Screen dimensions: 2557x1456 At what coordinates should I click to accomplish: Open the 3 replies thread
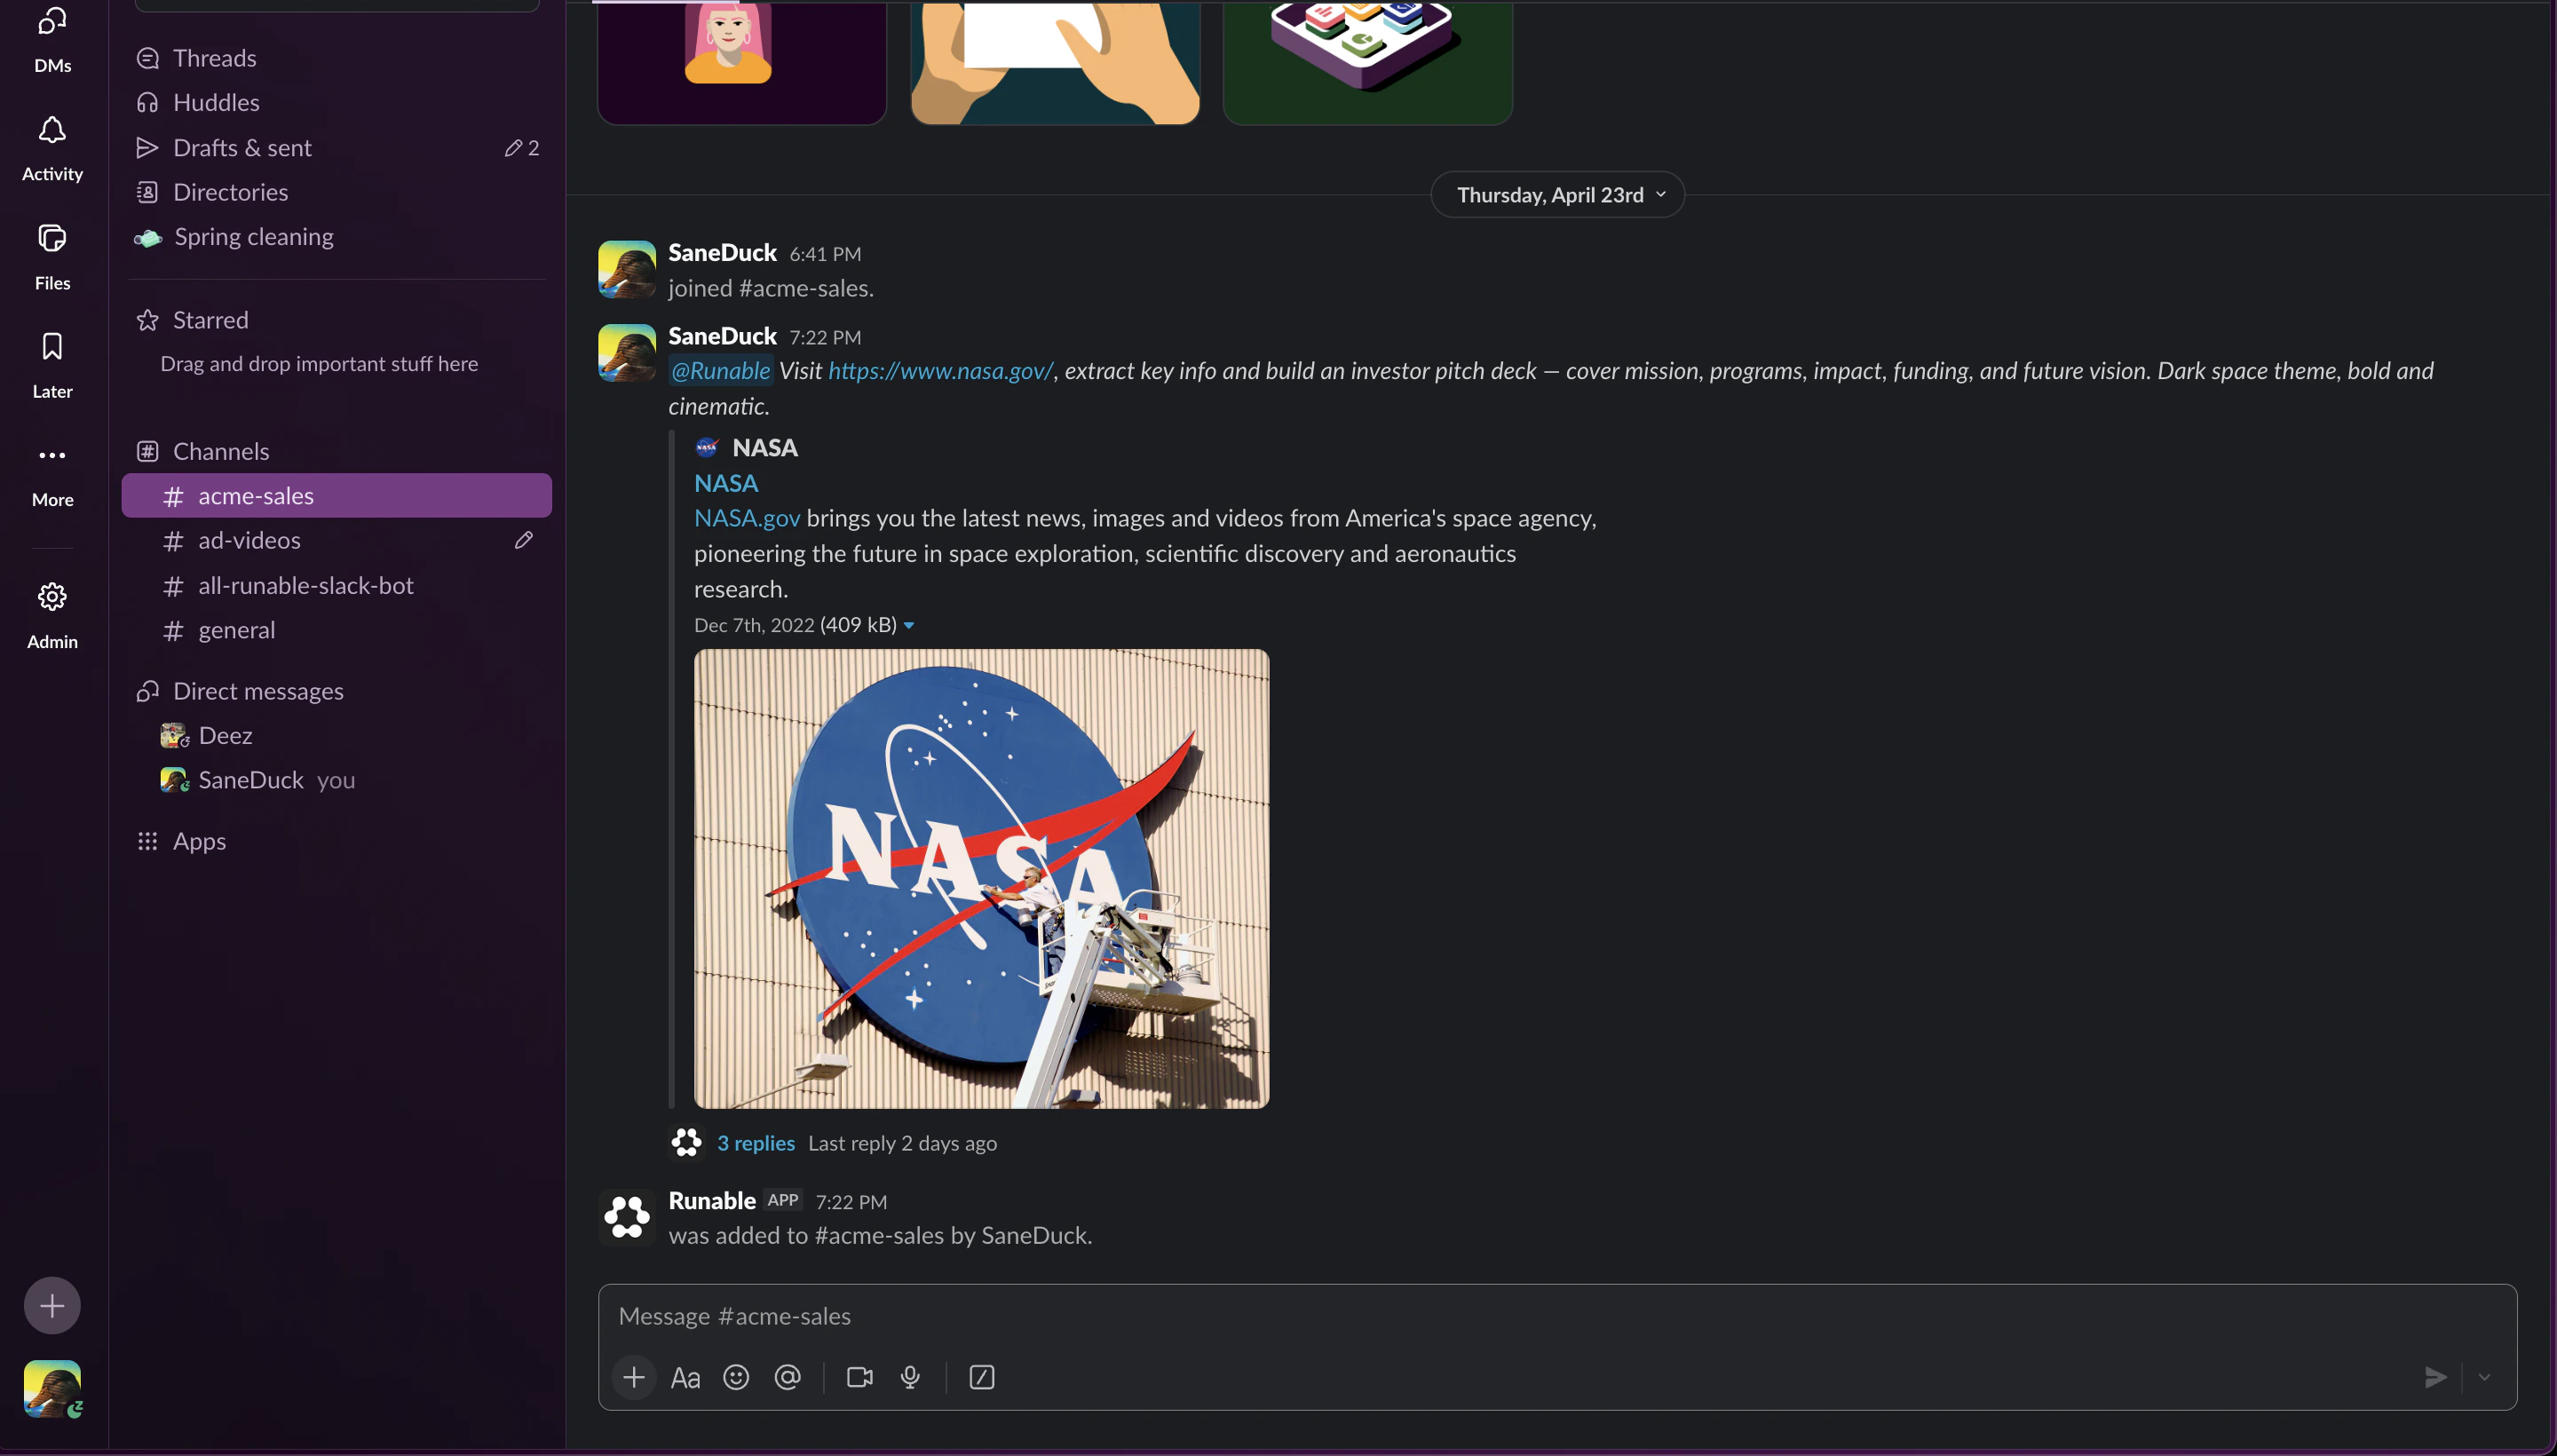coord(756,1143)
